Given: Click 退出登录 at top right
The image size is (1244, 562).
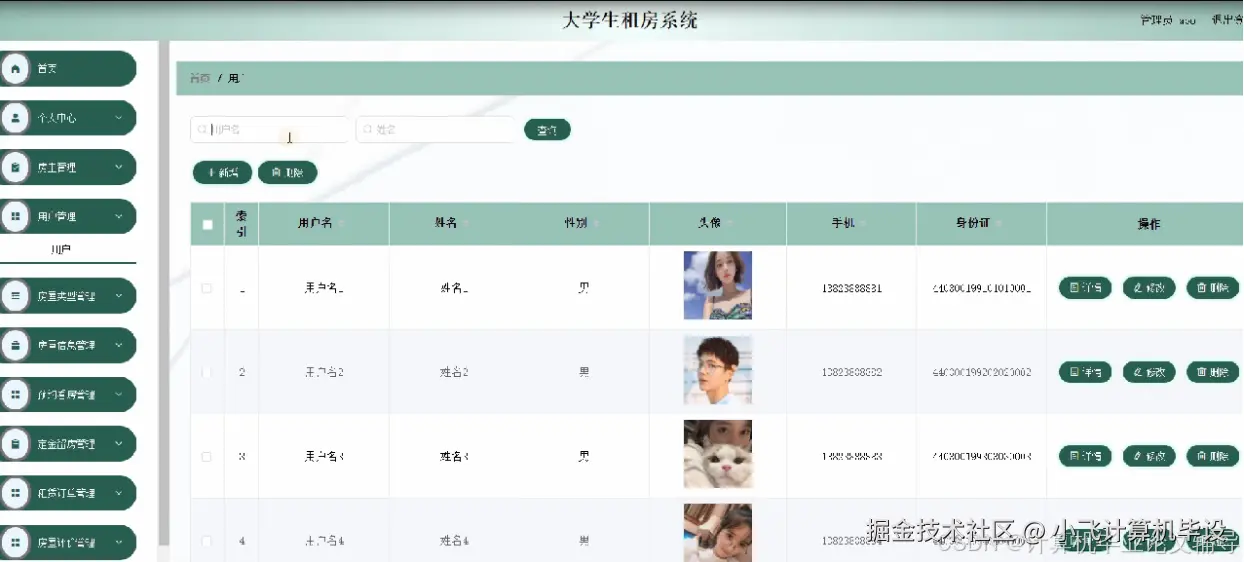Looking at the screenshot, I should click(1227, 20).
